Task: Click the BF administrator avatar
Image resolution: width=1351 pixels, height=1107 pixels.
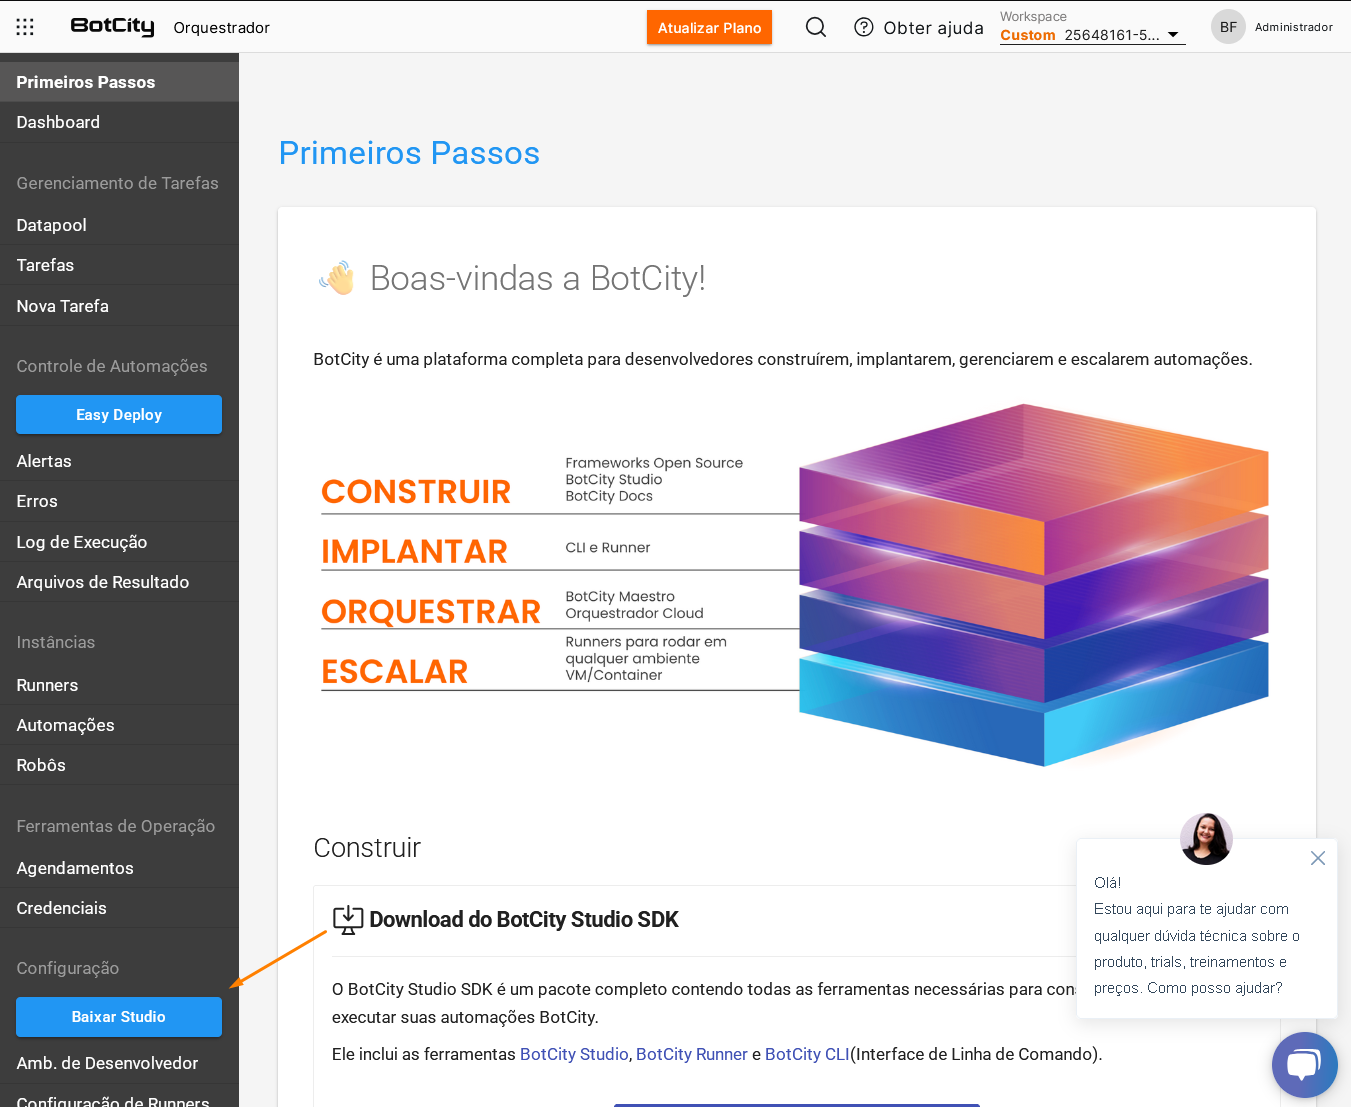Action: [x=1228, y=26]
